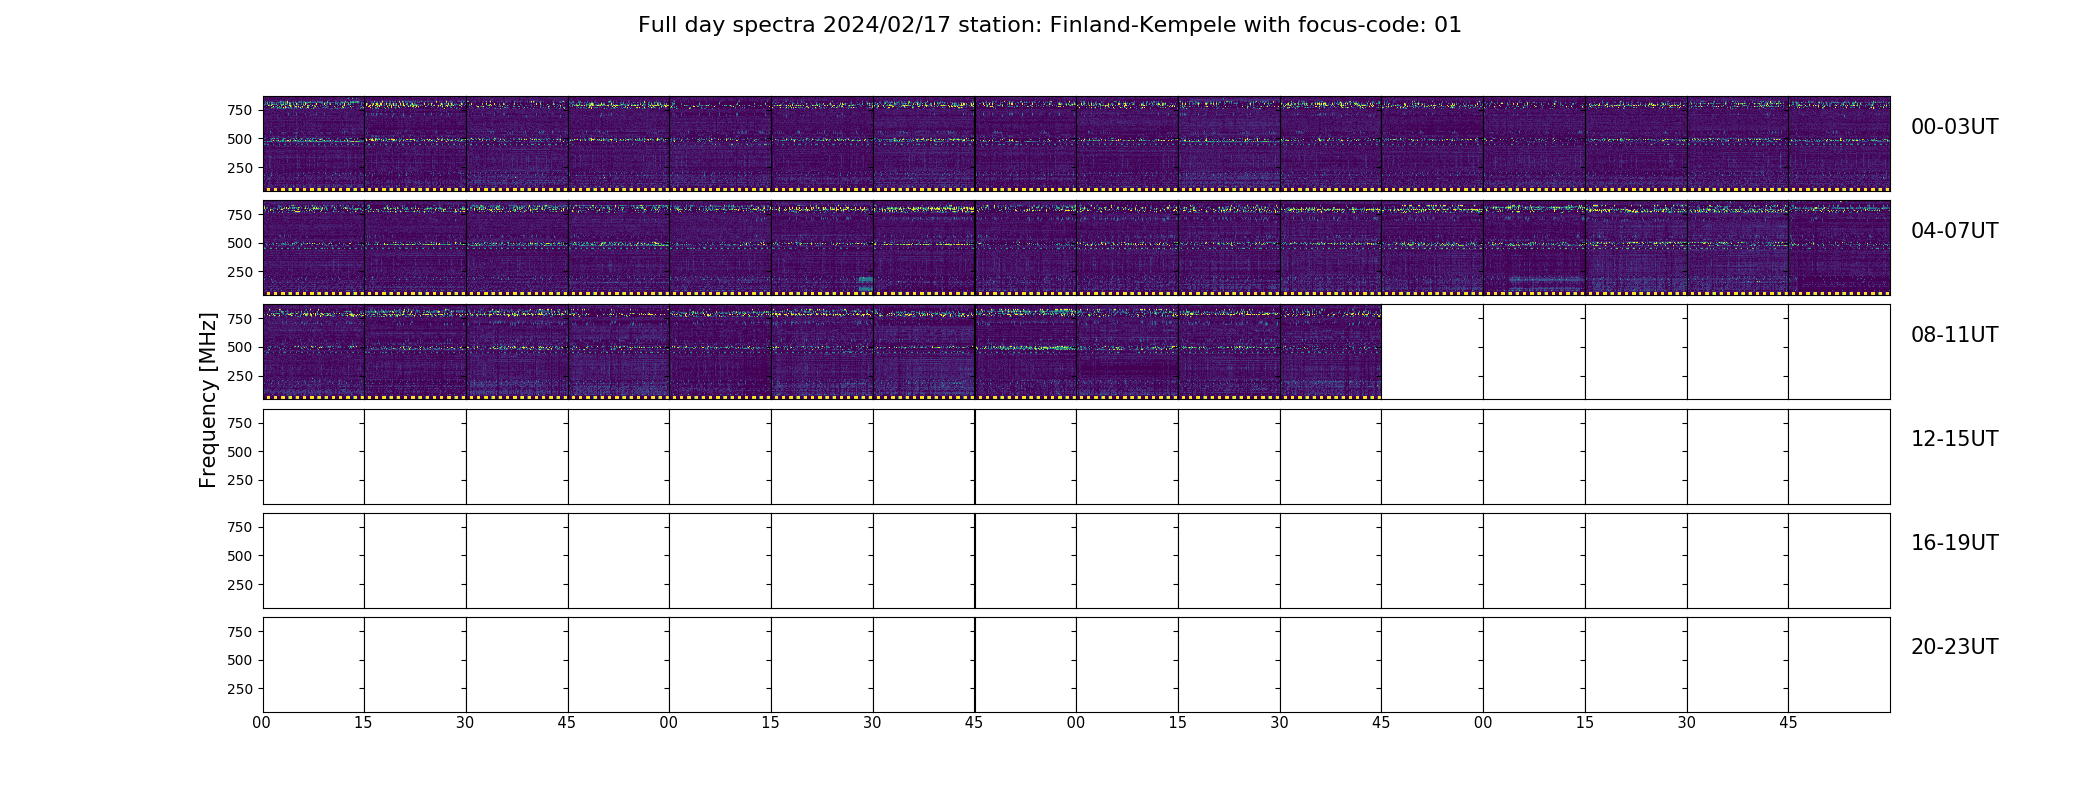Screen dimensions: 2100x800
Task: Click the 500 tick of the 08-11UT row
Action: click(x=240, y=347)
